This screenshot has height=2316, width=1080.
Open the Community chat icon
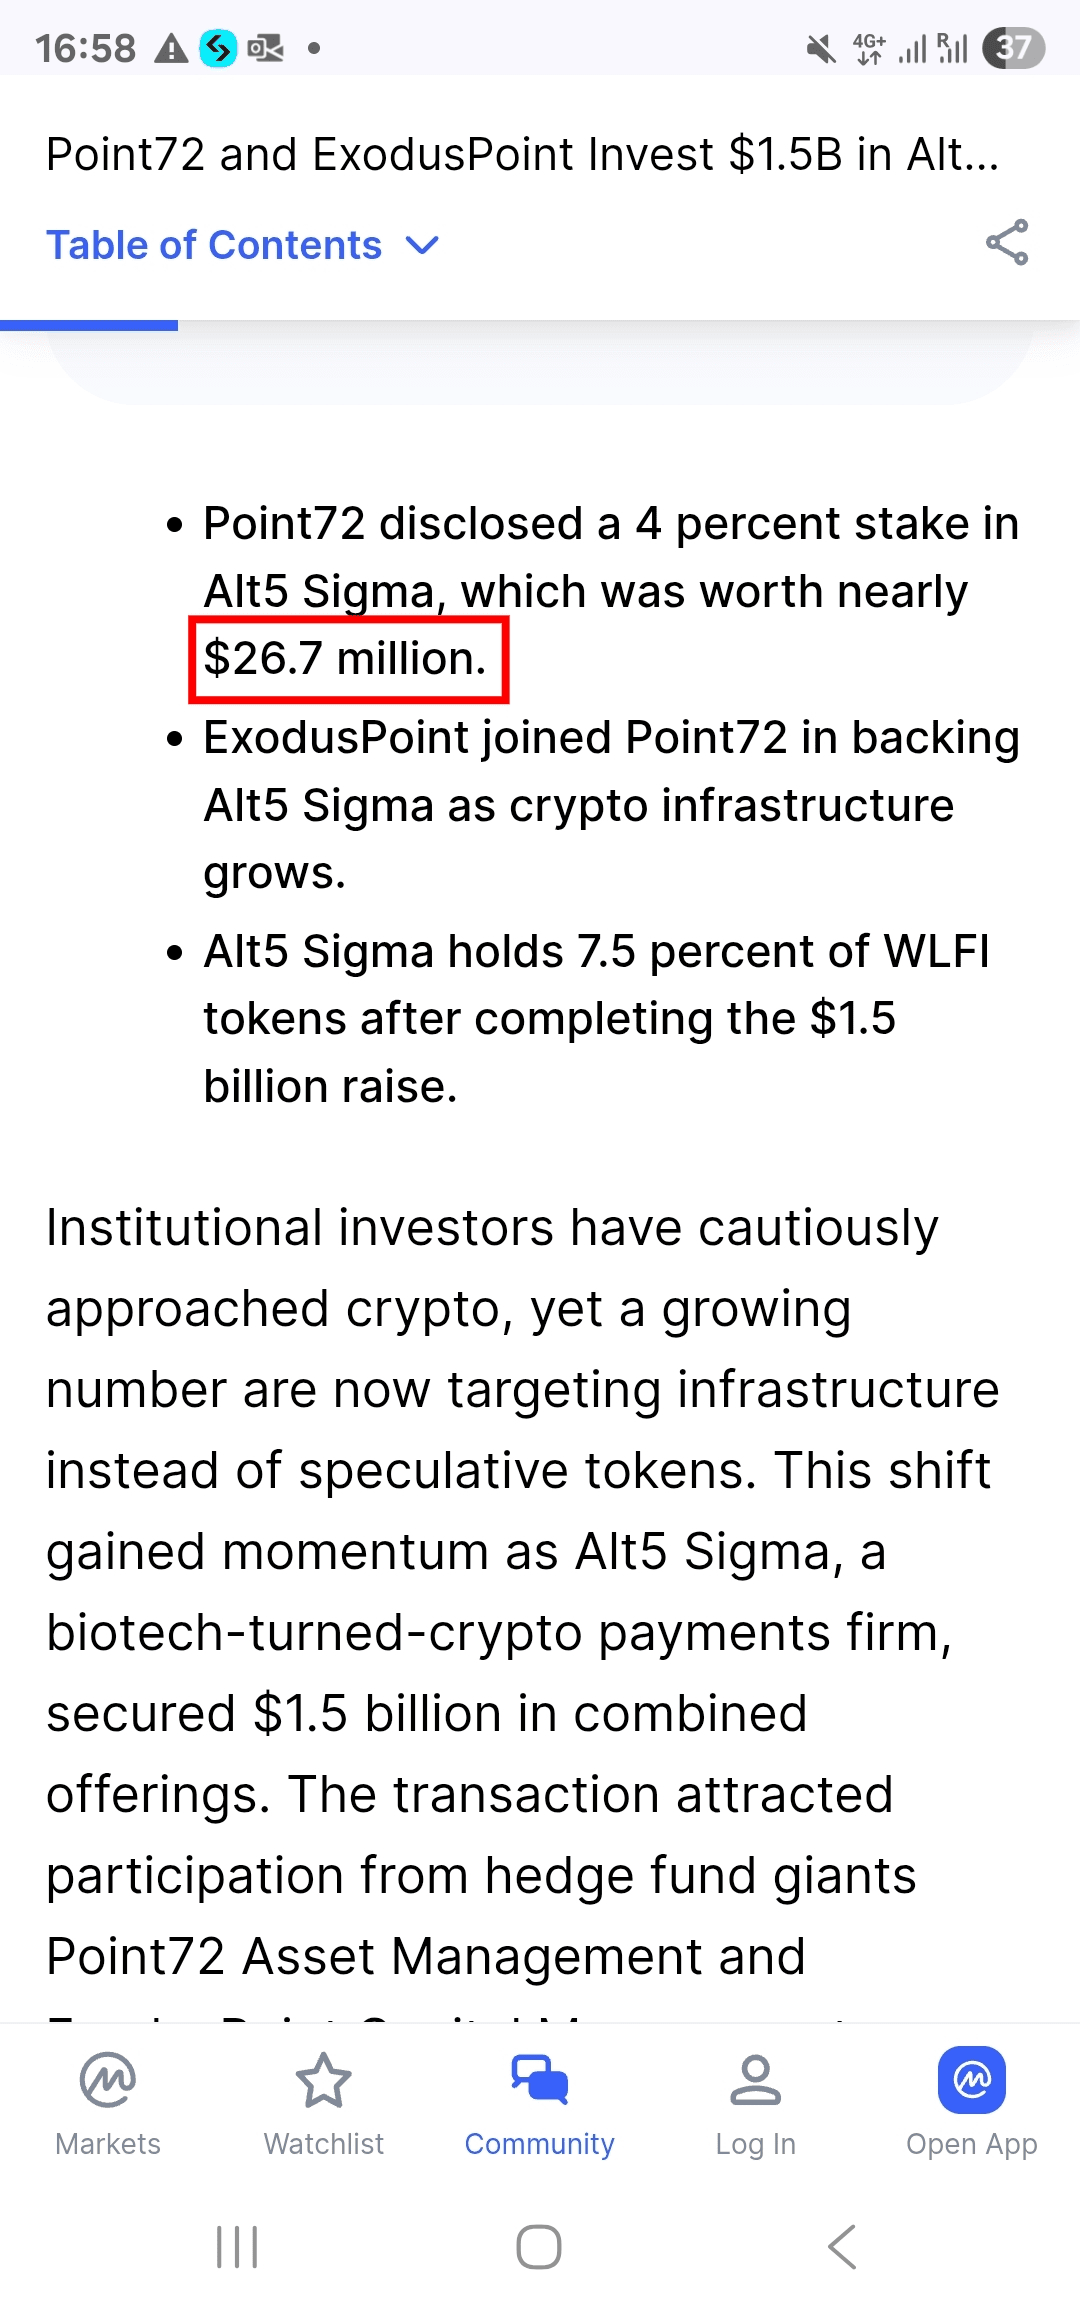click(x=540, y=2080)
